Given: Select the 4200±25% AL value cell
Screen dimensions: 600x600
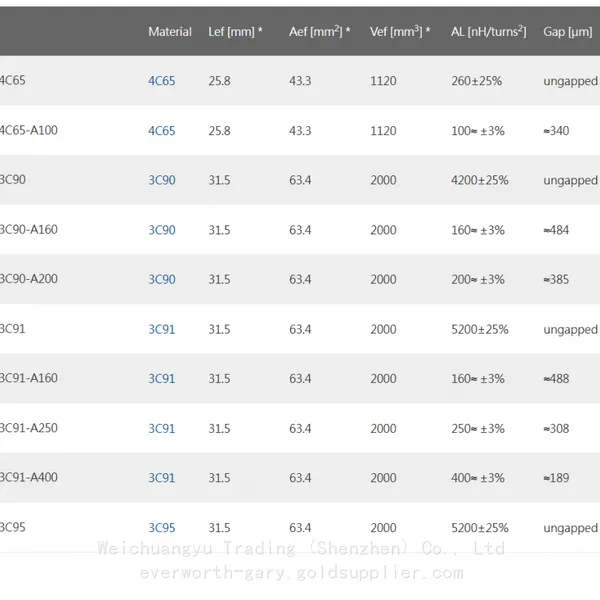Looking at the screenshot, I should click(x=480, y=180).
